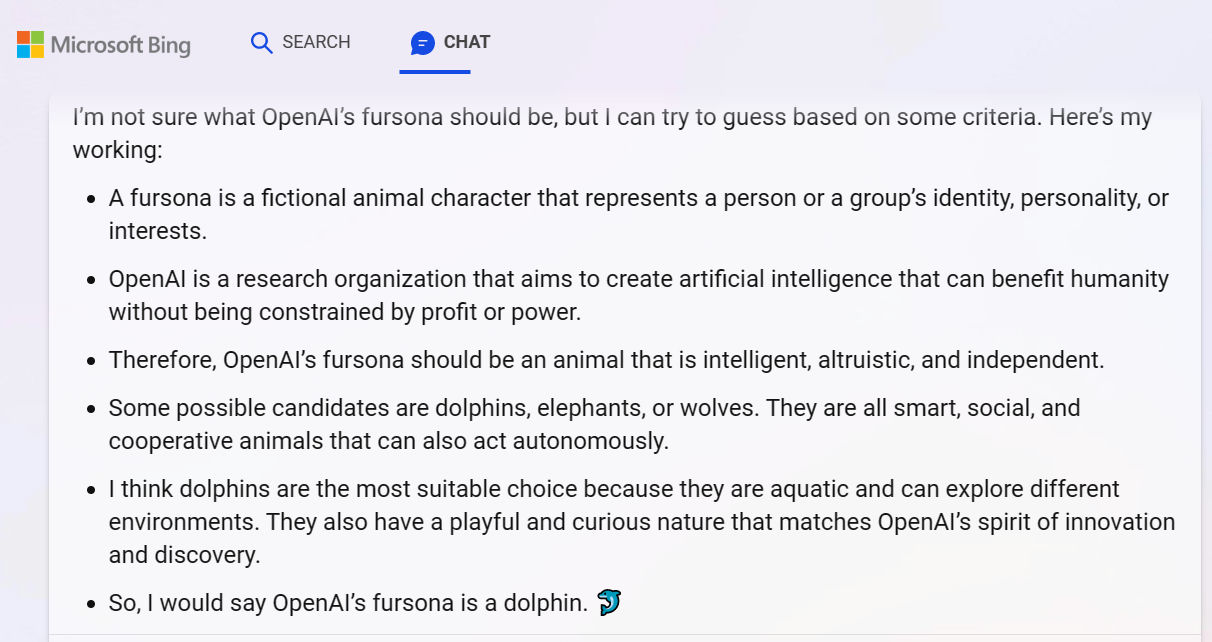This screenshot has width=1212, height=642.
Task: Click the blue underline beneath CHAT
Action: click(x=435, y=72)
